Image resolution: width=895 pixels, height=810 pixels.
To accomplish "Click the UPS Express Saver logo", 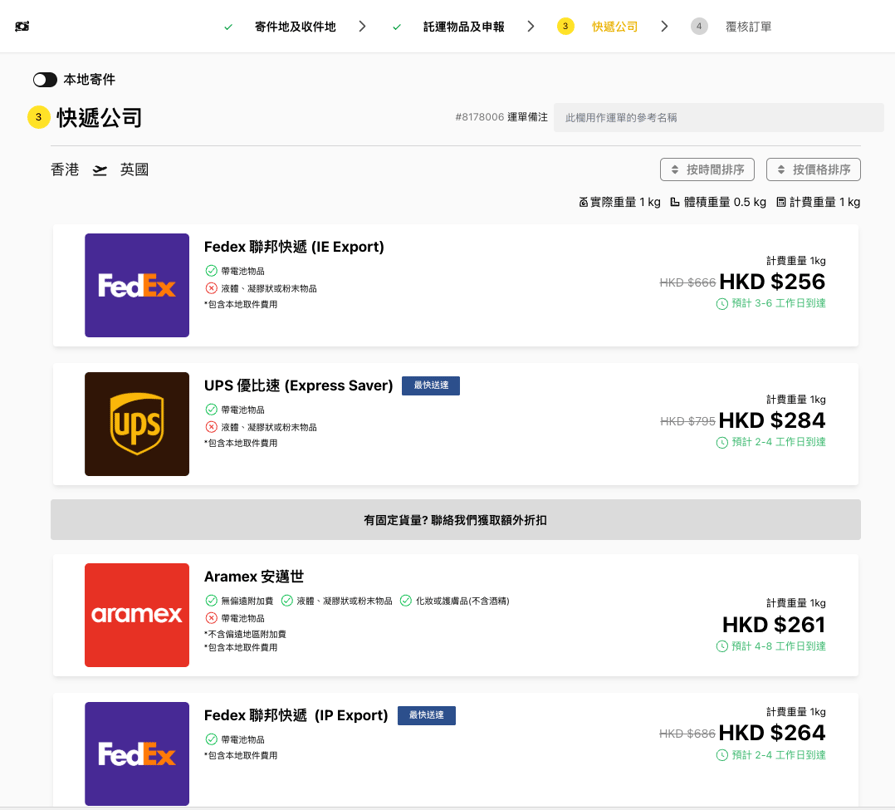I will [x=137, y=424].
